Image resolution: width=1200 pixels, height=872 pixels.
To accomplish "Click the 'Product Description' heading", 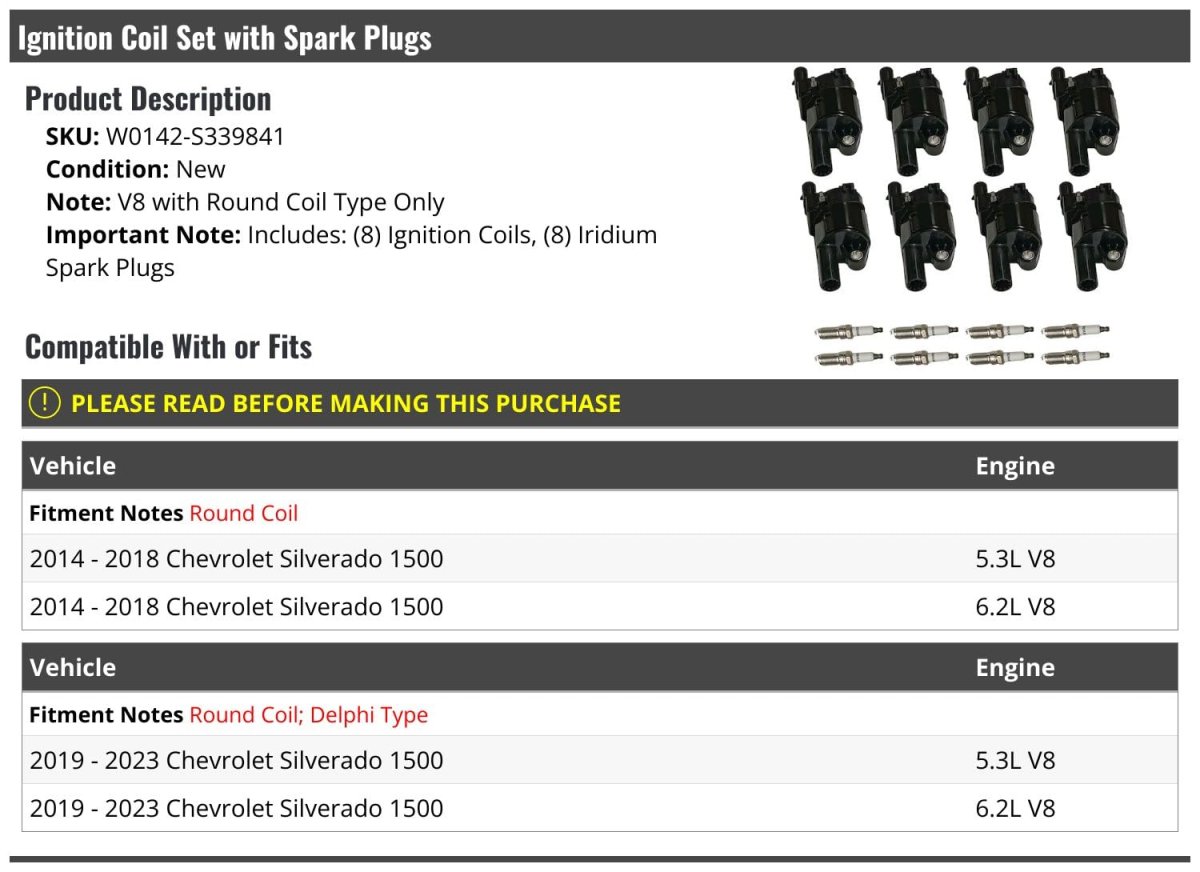I will pyautogui.click(x=148, y=99).
